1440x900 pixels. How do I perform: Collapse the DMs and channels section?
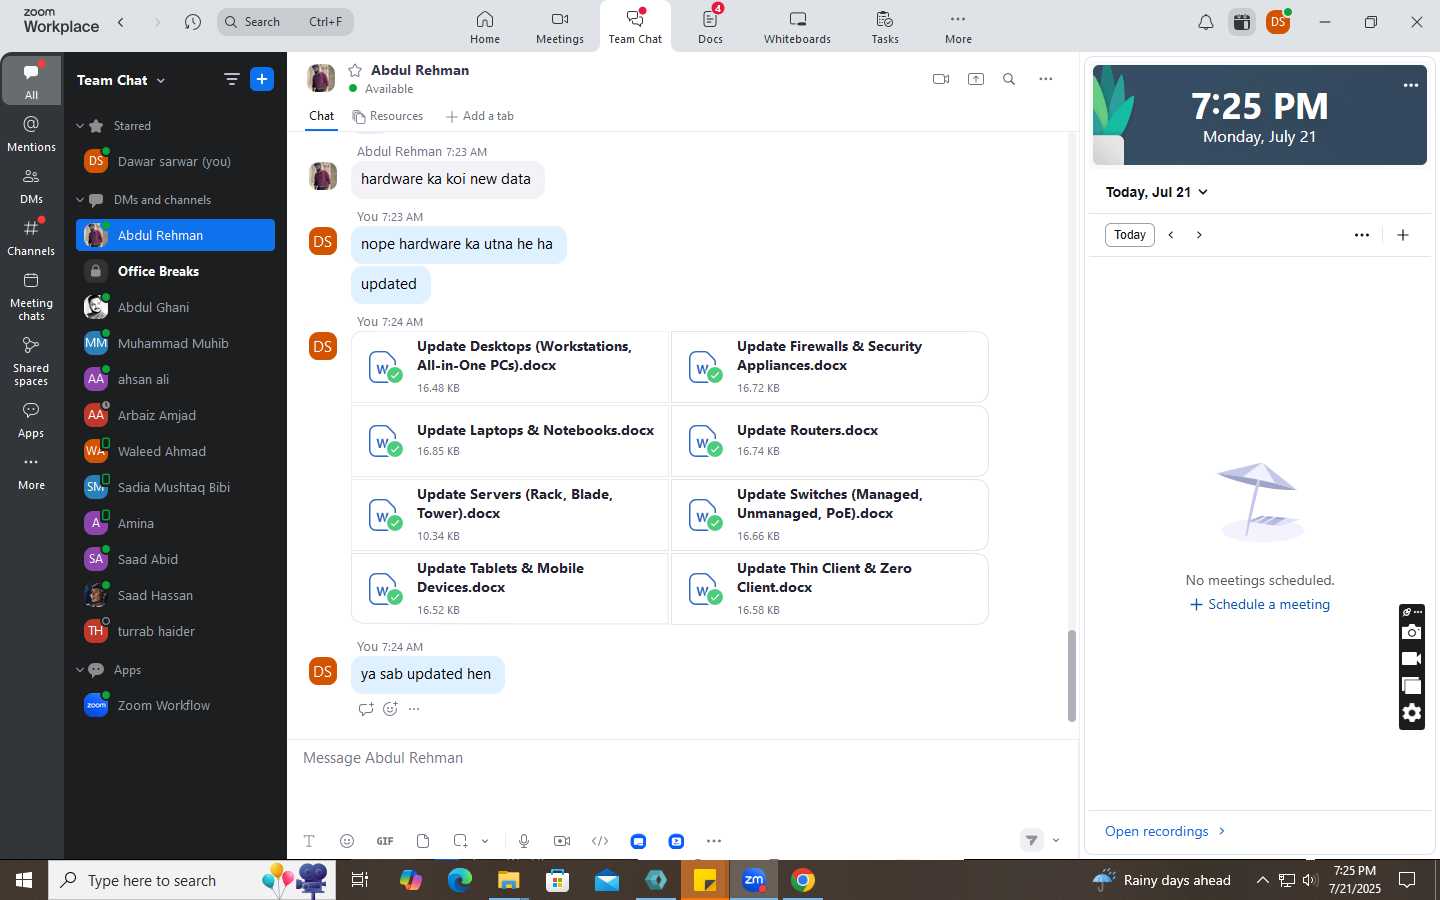click(80, 200)
